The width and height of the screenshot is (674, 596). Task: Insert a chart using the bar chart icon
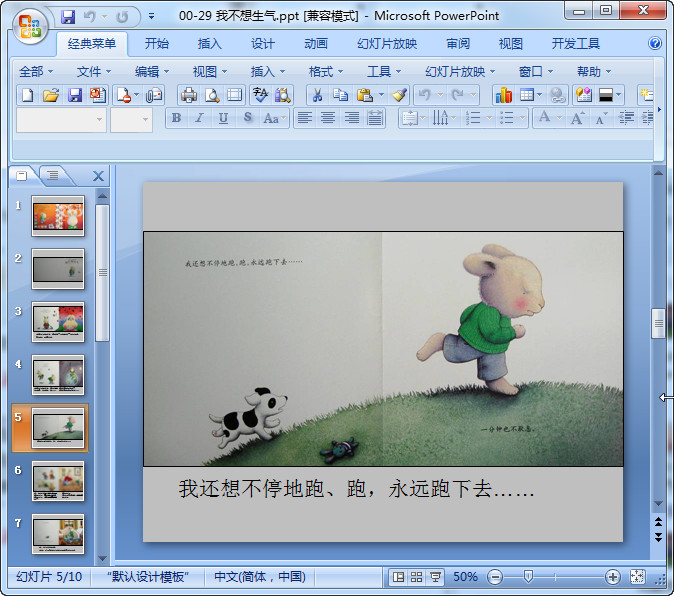click(x=503, y=95)
